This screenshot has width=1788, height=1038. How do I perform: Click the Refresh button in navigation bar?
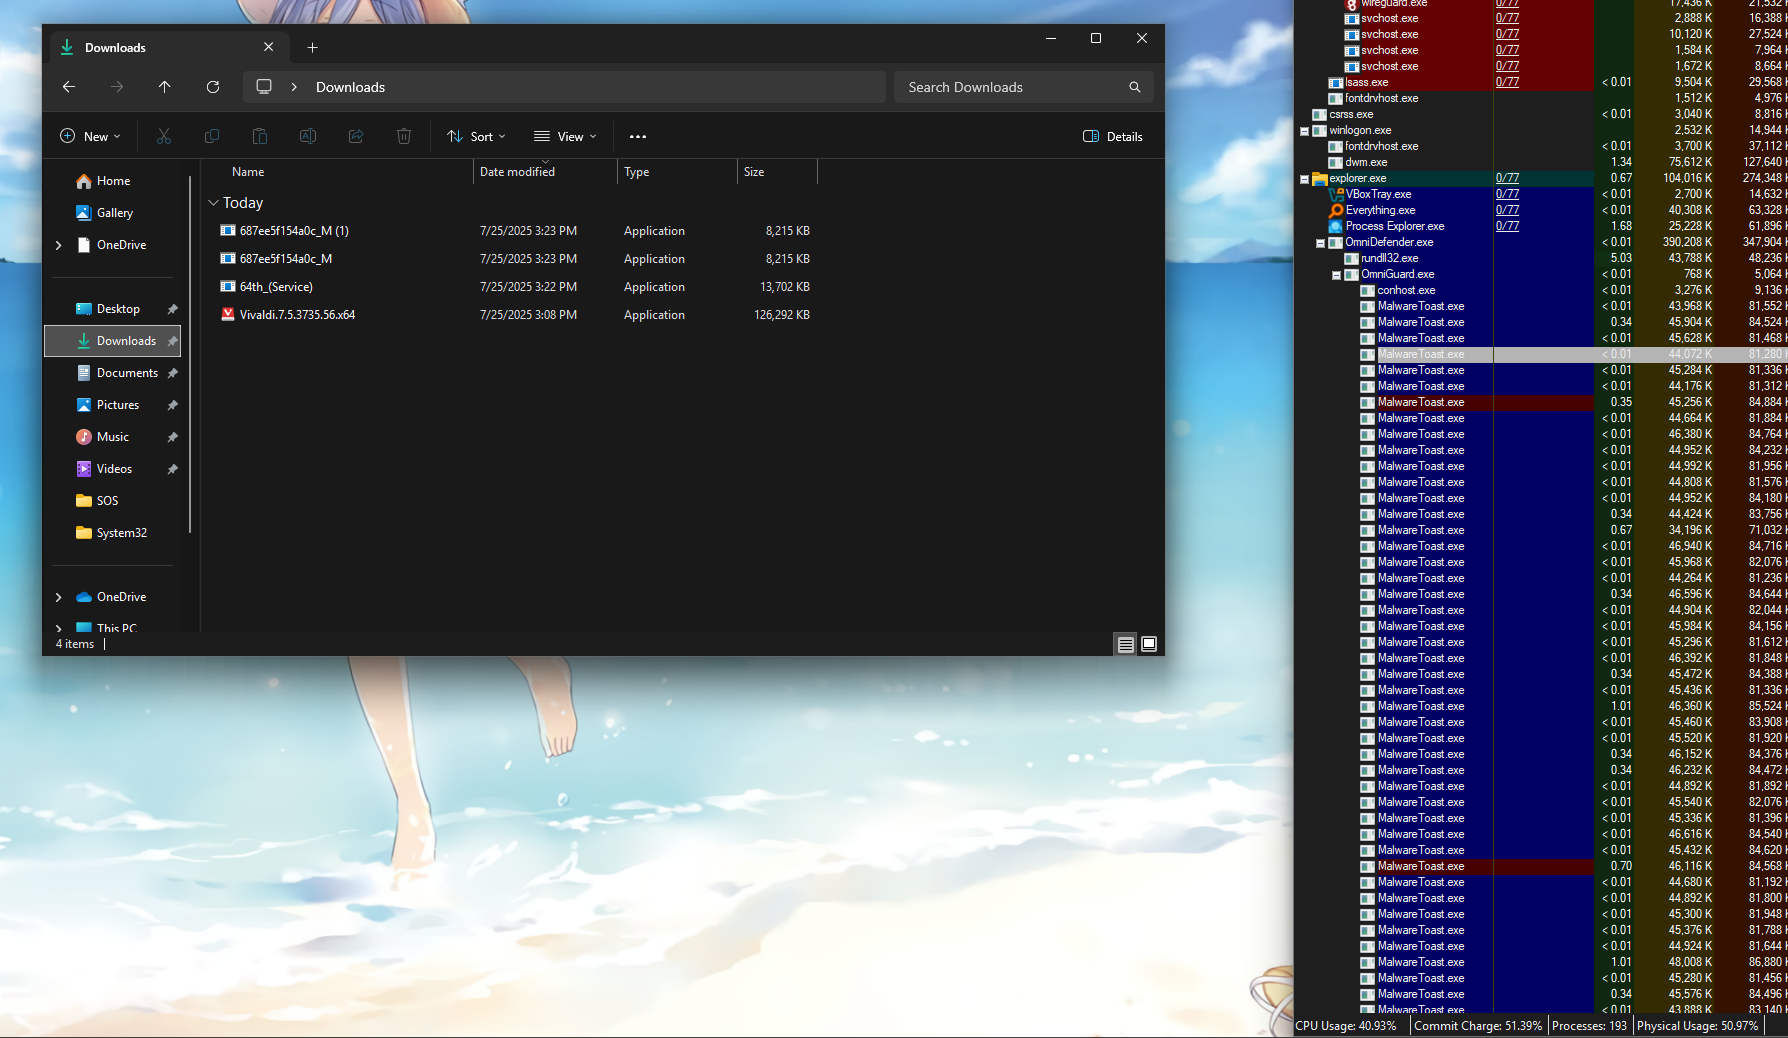coord(213,87)
